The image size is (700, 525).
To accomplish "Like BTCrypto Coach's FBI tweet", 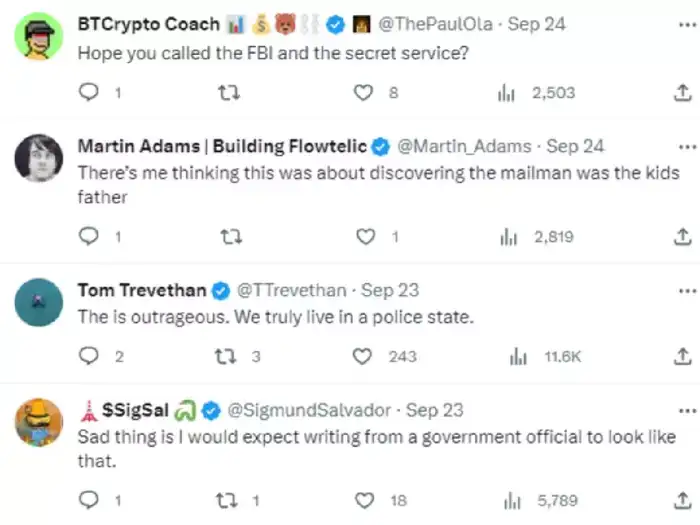I will tap(365, 93).
